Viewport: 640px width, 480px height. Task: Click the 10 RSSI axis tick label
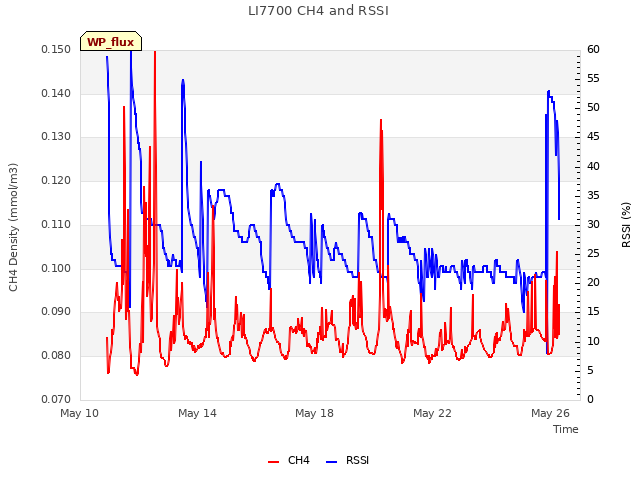pyautogui.click(x=593, y=341)
